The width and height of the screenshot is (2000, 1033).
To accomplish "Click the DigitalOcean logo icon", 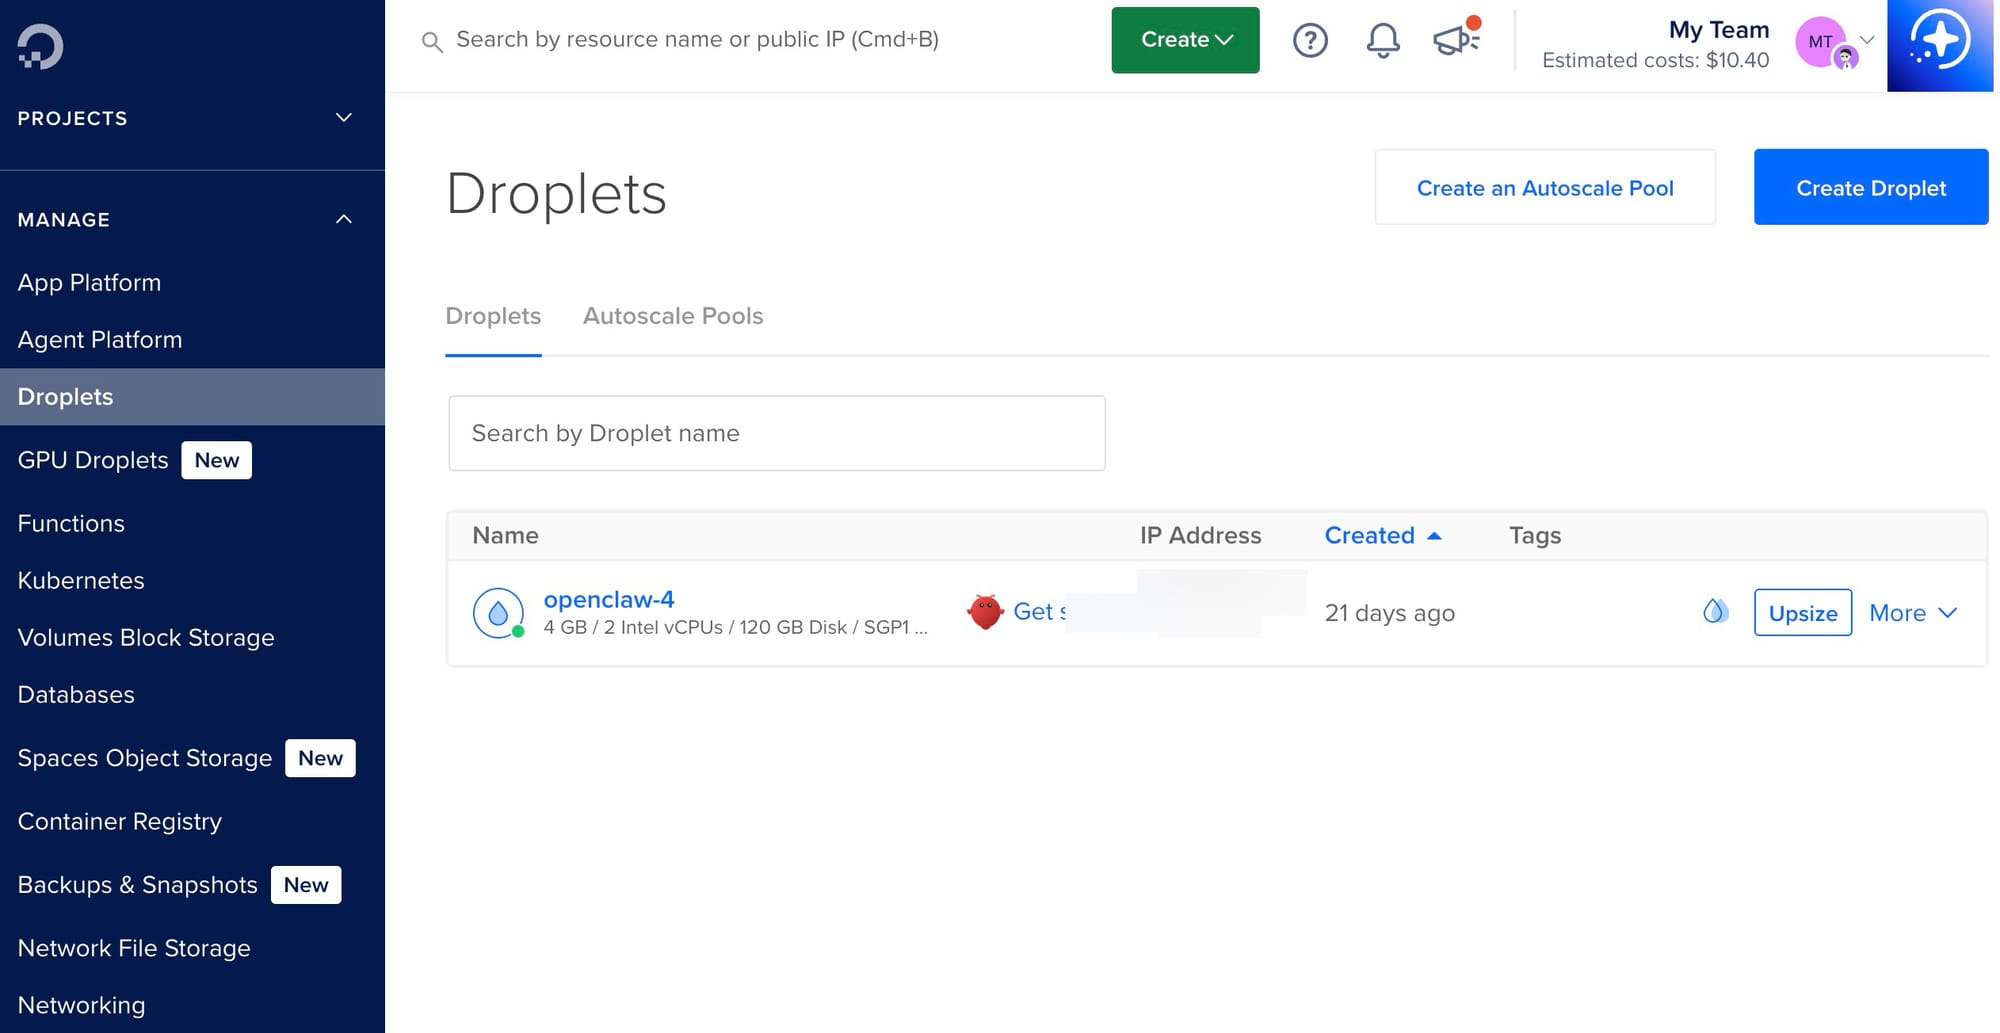I will pos(40,46).
